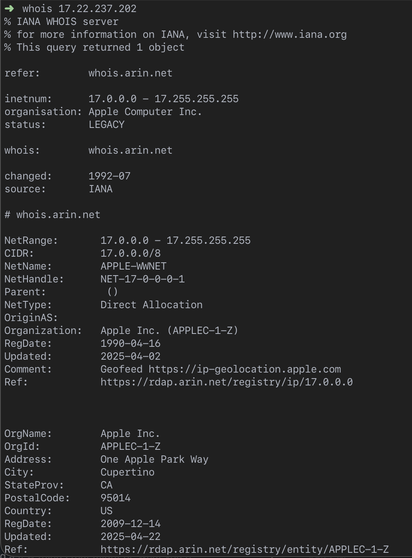
Task: Click the organisation Apple Computer Inc. text
Action: coord(145,112)
